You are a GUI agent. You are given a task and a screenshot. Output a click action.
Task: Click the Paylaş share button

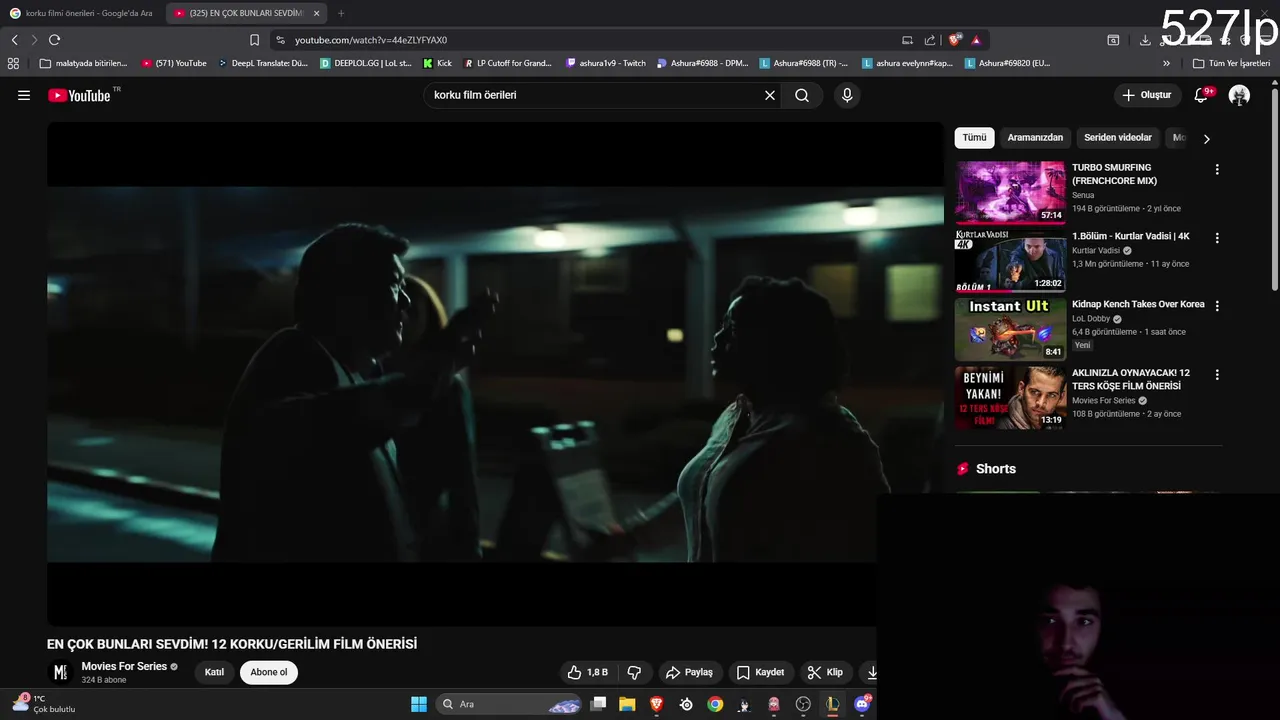pyautogui.click(x=689, y=672)
